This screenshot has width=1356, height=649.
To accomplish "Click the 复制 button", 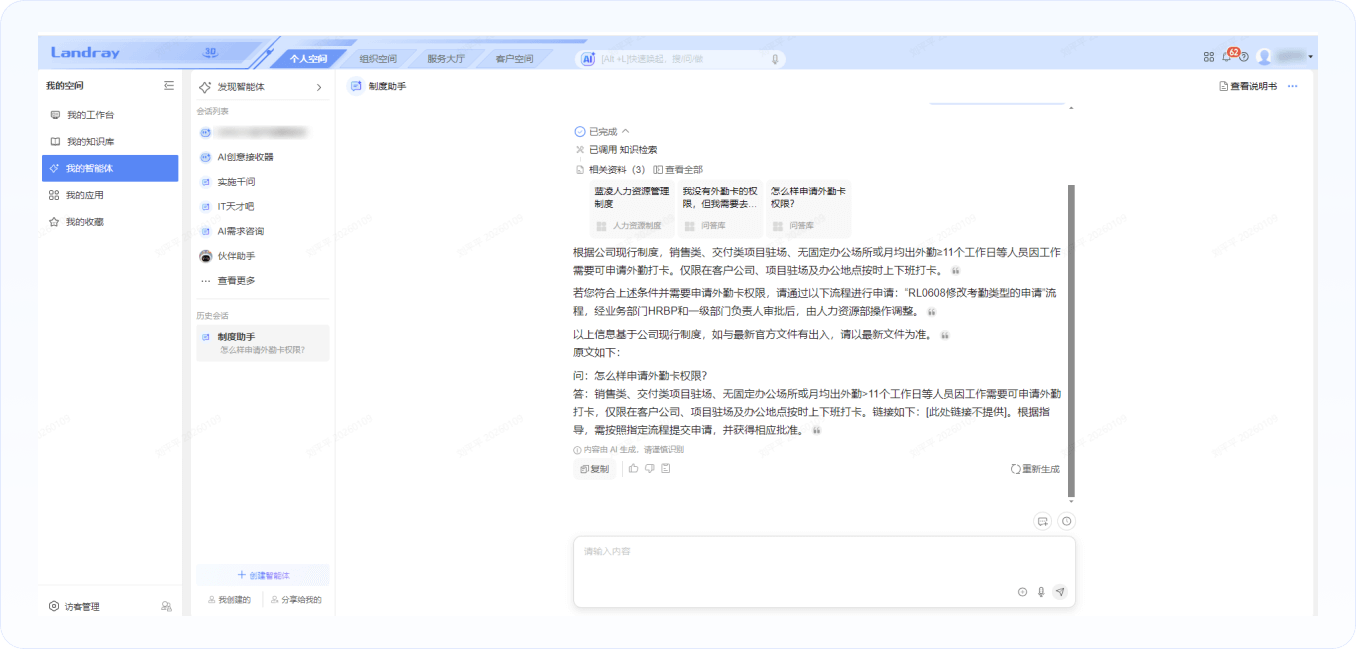I will (594, 469).
